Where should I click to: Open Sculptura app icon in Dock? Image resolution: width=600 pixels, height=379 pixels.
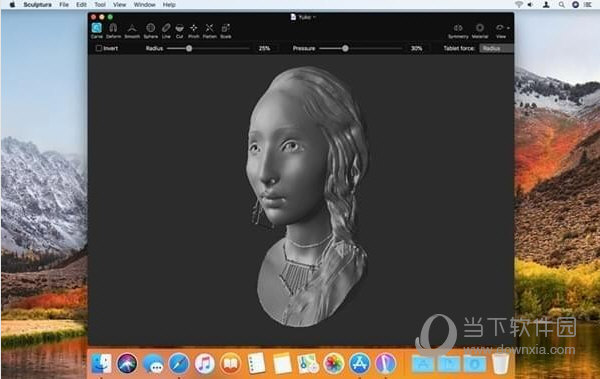385,363
